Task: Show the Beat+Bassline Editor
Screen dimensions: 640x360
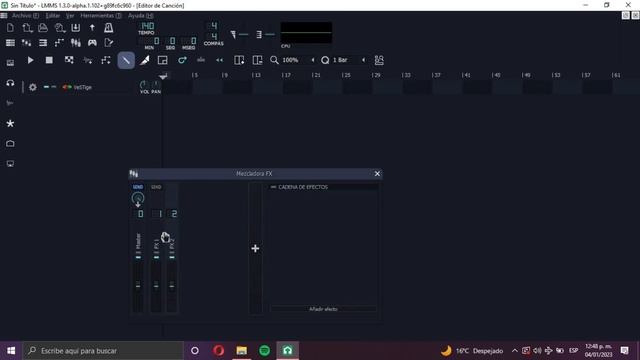Action: coord(27,42)
